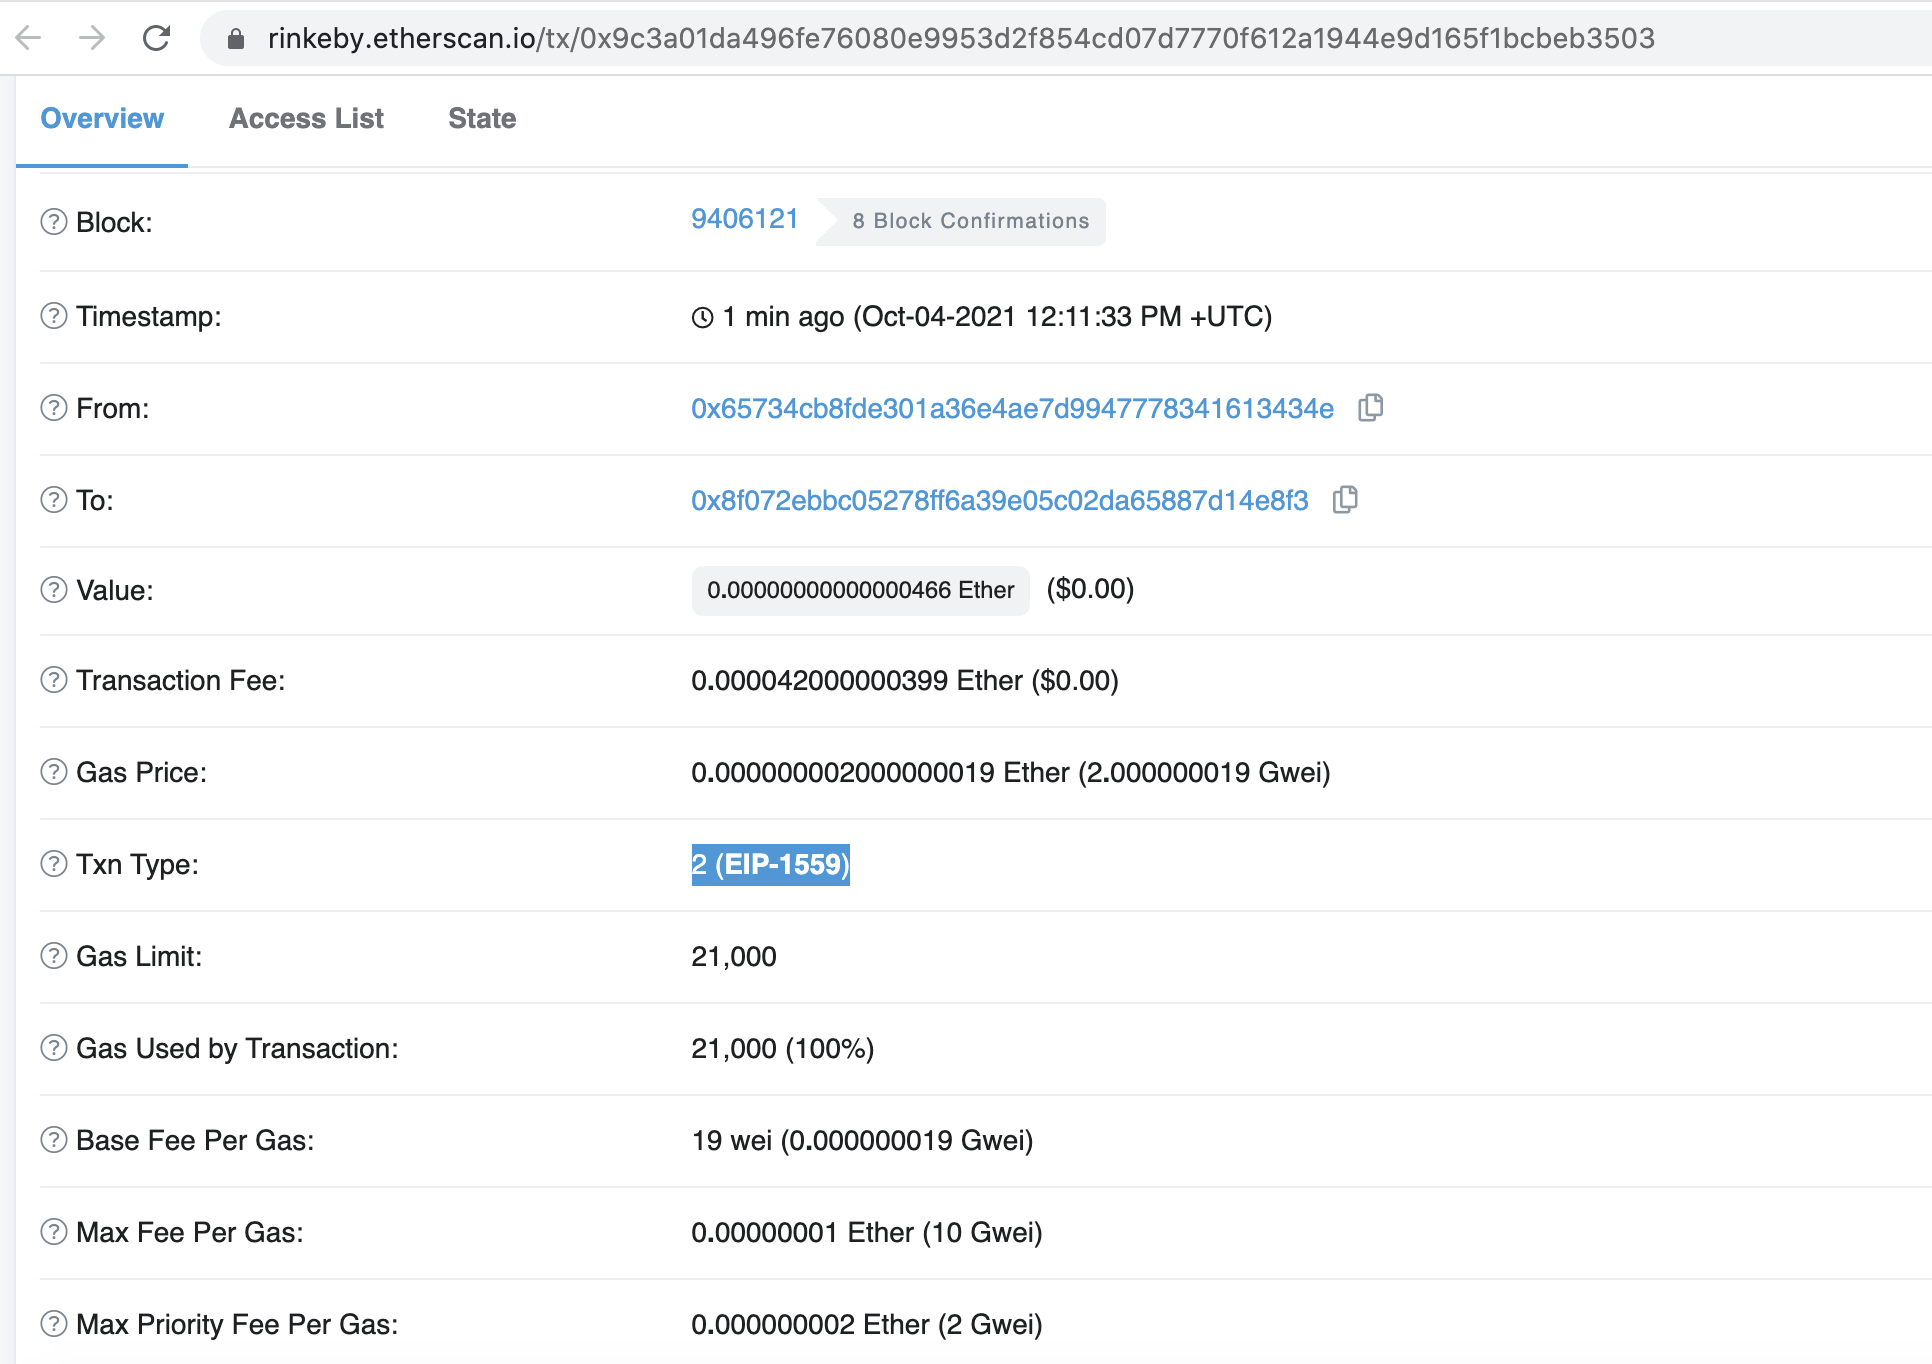Click the help icon next to Timestamp
Screen dimensions: 1932x1364
click(54, 316)
